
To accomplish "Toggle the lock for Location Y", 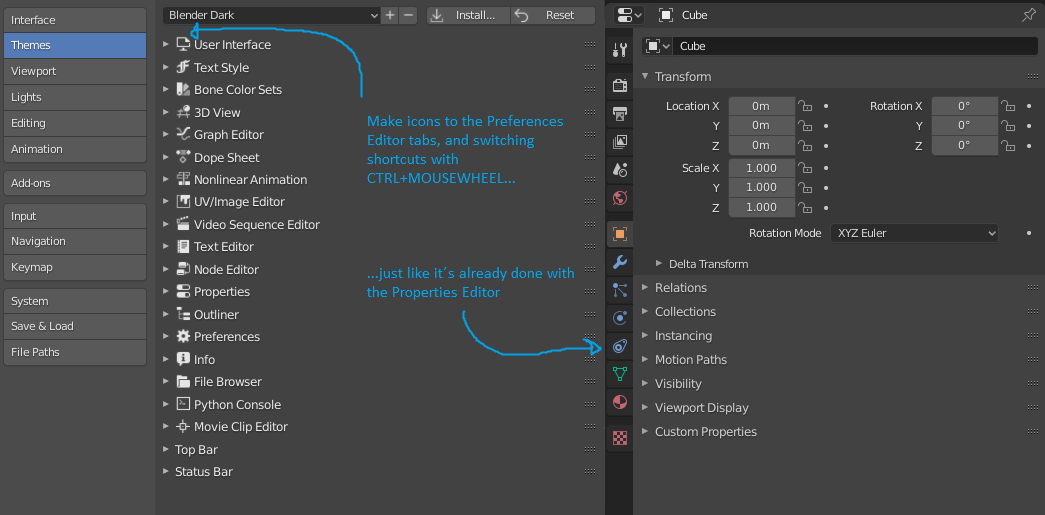I will (x=806, y=125).
